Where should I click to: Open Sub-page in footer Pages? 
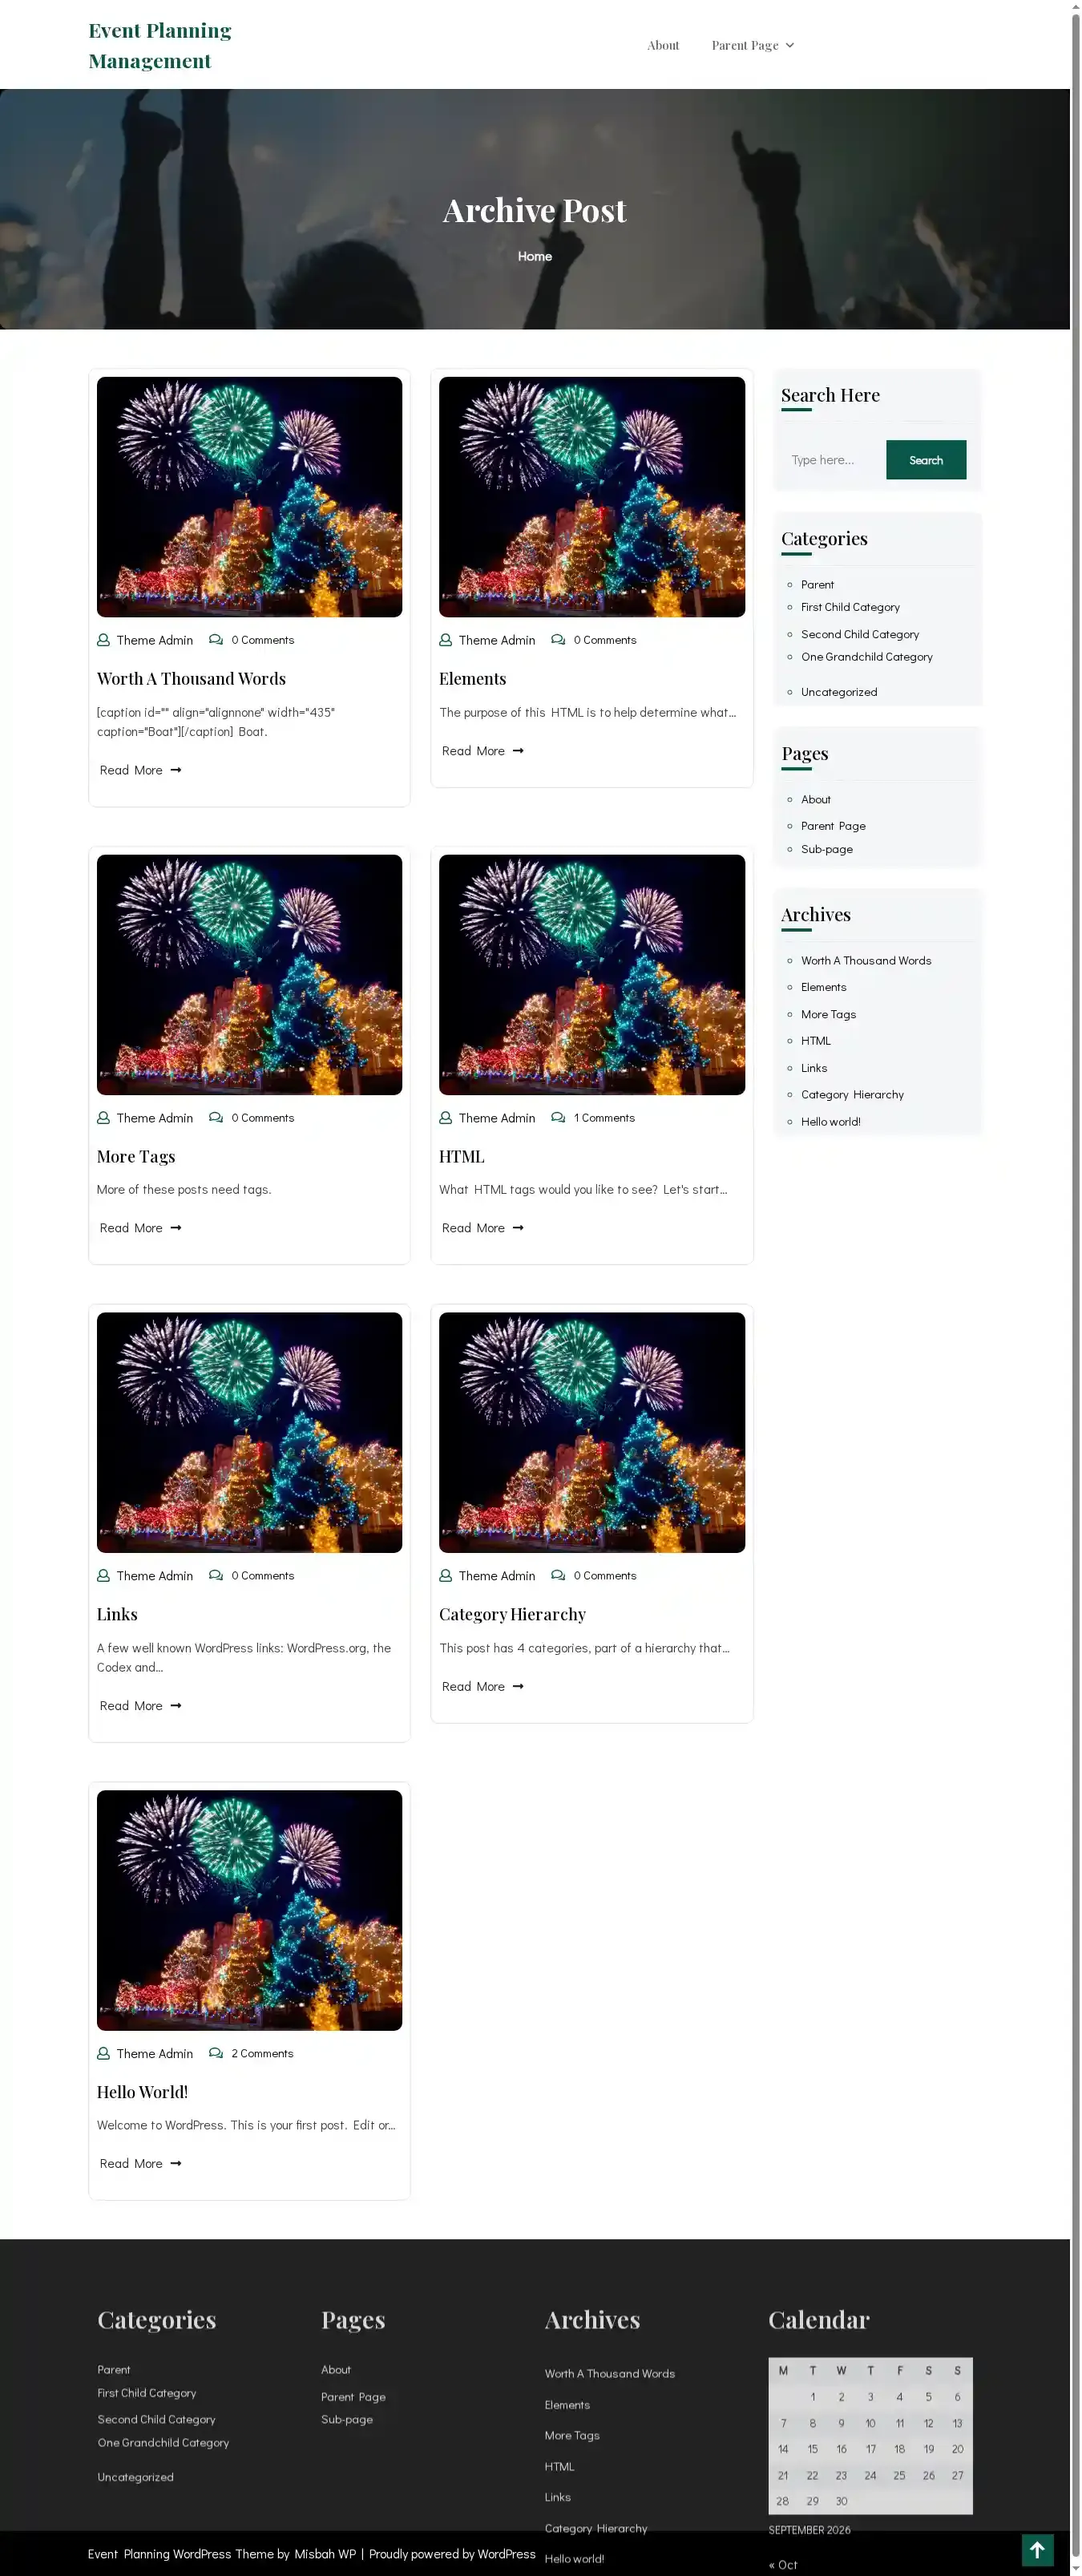coord(347,2419)
